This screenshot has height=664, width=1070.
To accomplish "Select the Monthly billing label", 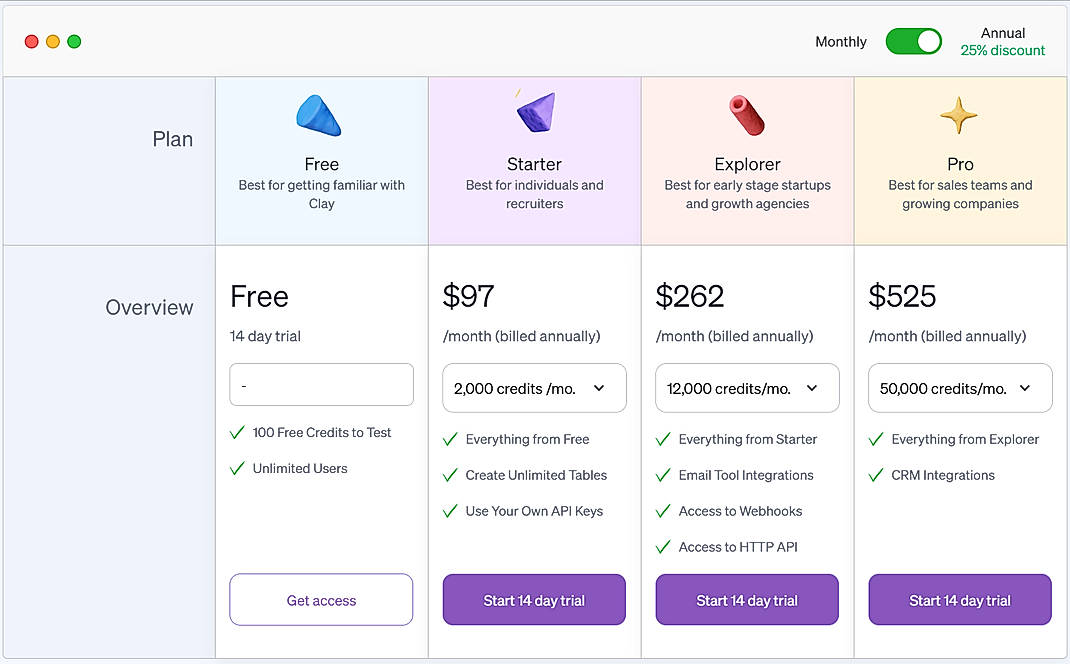I will click(840, 42).
